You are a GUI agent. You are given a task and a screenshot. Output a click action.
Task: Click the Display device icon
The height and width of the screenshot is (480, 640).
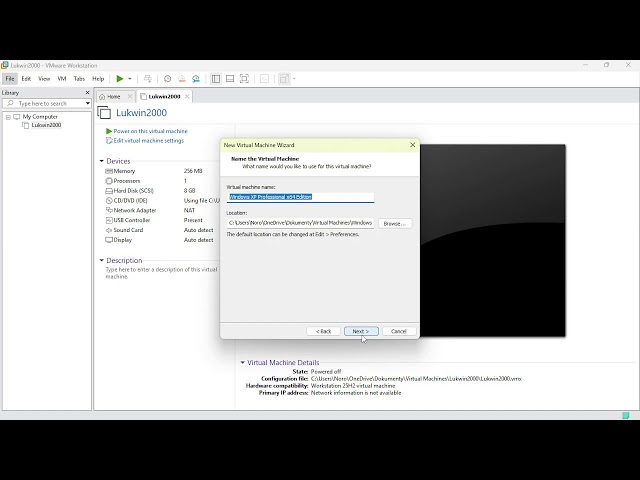109,240
